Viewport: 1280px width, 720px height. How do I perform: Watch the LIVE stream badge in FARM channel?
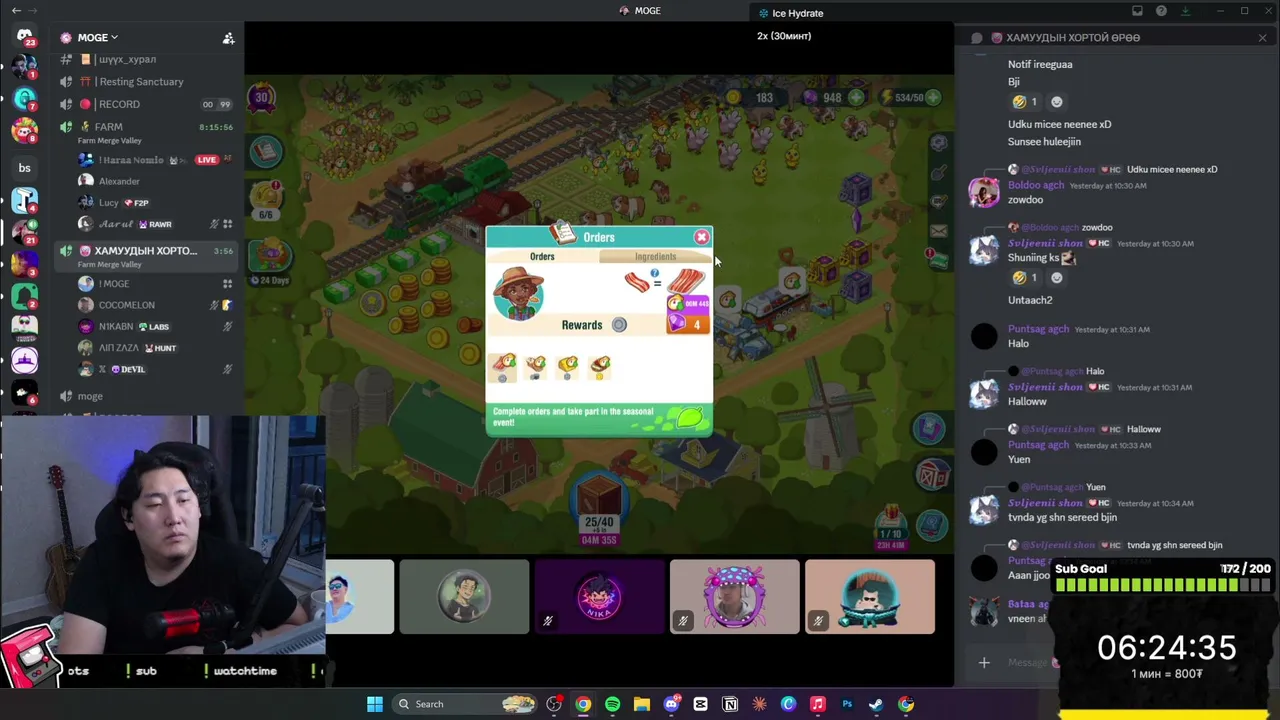tap(207, 160)
